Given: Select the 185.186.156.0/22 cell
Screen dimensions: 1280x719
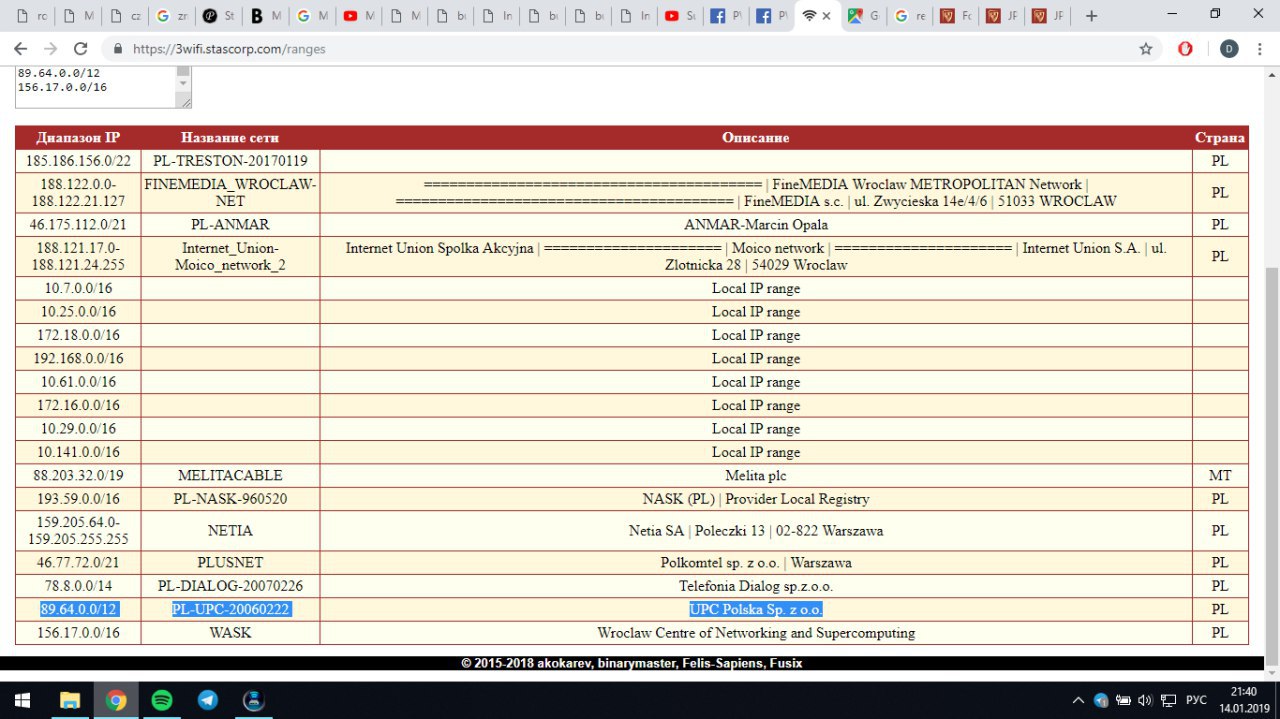Looking at the screenshot, I should point(79,161).
